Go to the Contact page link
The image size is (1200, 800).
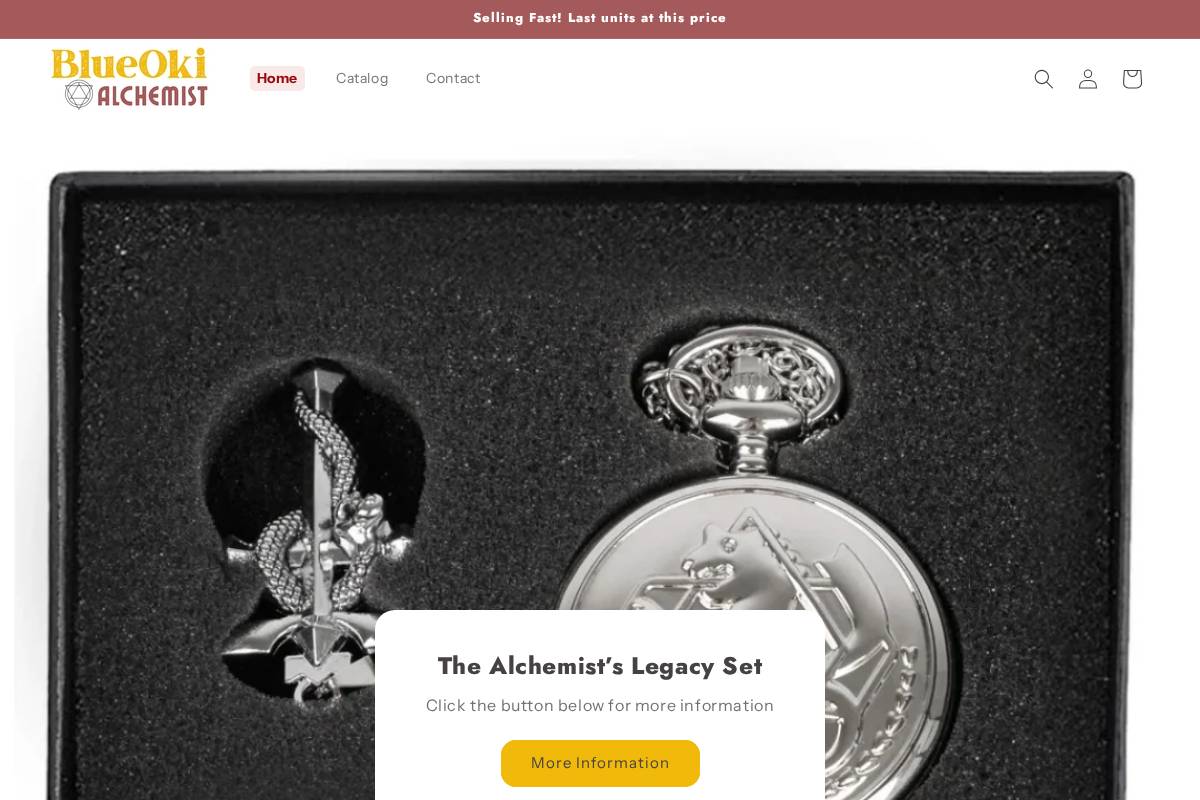click(453, 78)
